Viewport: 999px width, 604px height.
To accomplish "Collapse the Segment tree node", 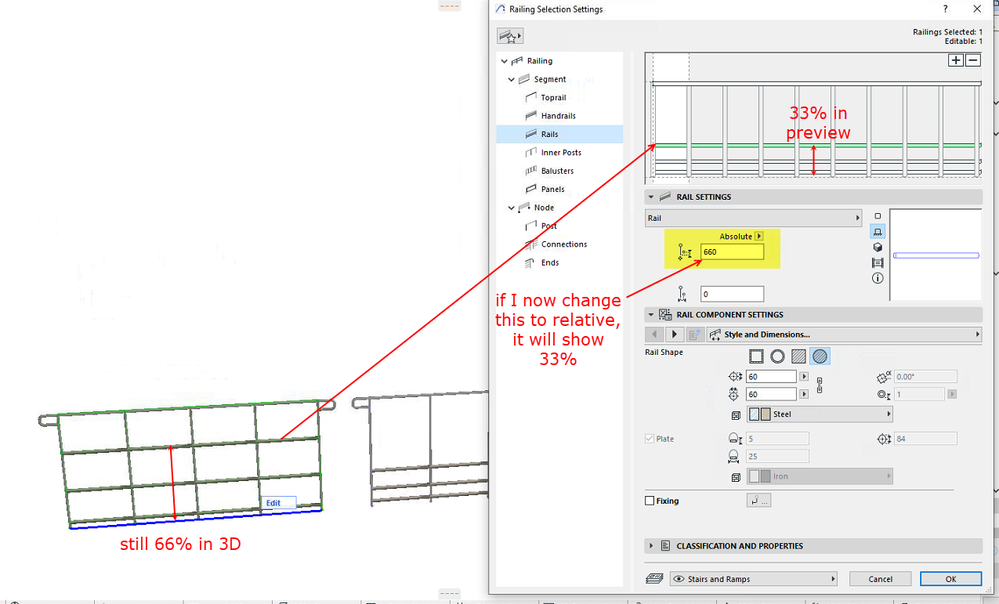I will pyautogui.click(x=511, y=80).
